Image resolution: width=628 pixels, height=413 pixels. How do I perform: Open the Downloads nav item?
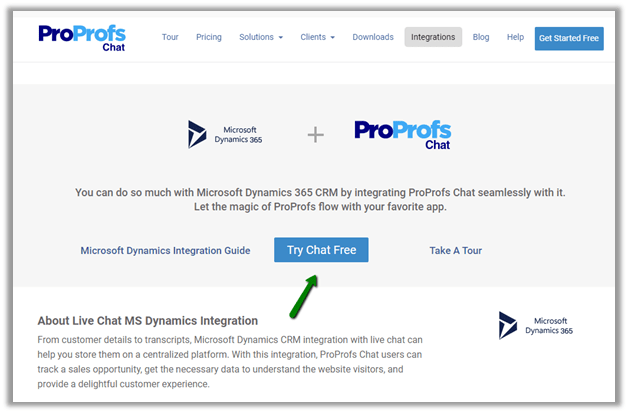(373, 37)
